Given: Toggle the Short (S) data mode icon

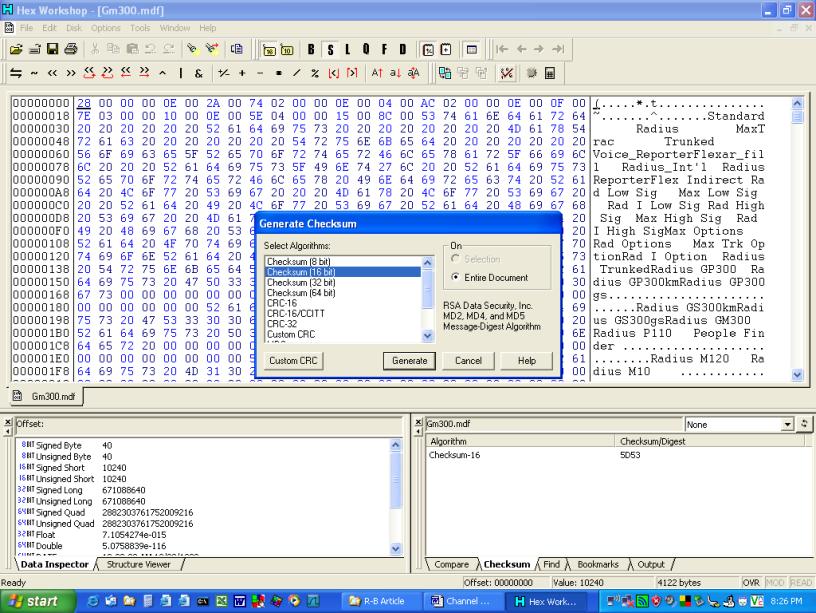Looking at the screenshot, I should tap(330, 49).
